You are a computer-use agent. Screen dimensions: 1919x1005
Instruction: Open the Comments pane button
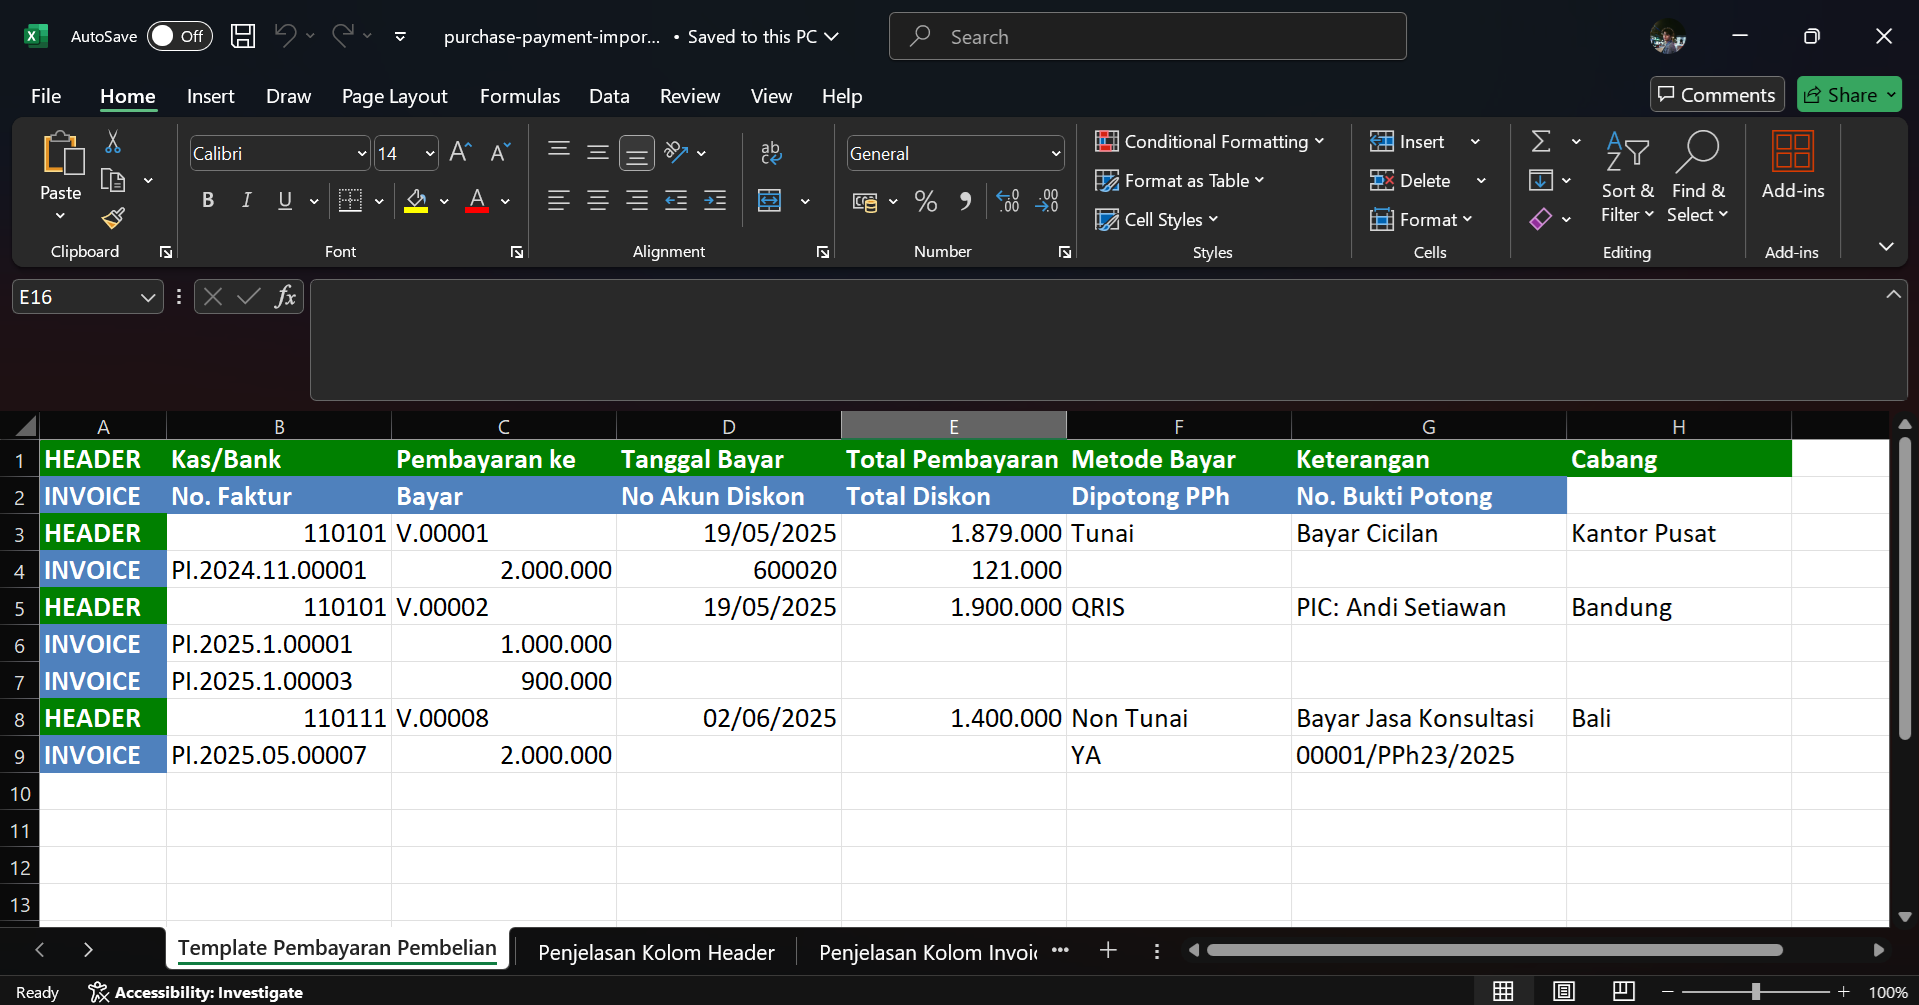pyautogui.click(x=1716, y=95)
